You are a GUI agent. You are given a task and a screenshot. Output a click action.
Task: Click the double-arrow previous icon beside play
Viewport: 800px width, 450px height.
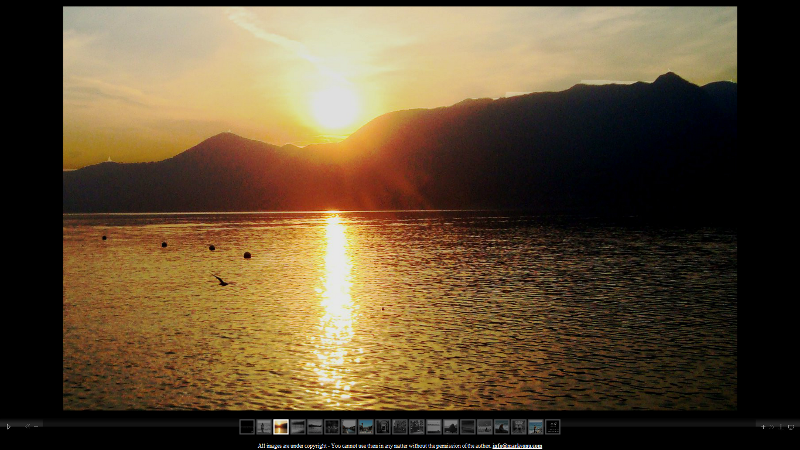point(28,427)
